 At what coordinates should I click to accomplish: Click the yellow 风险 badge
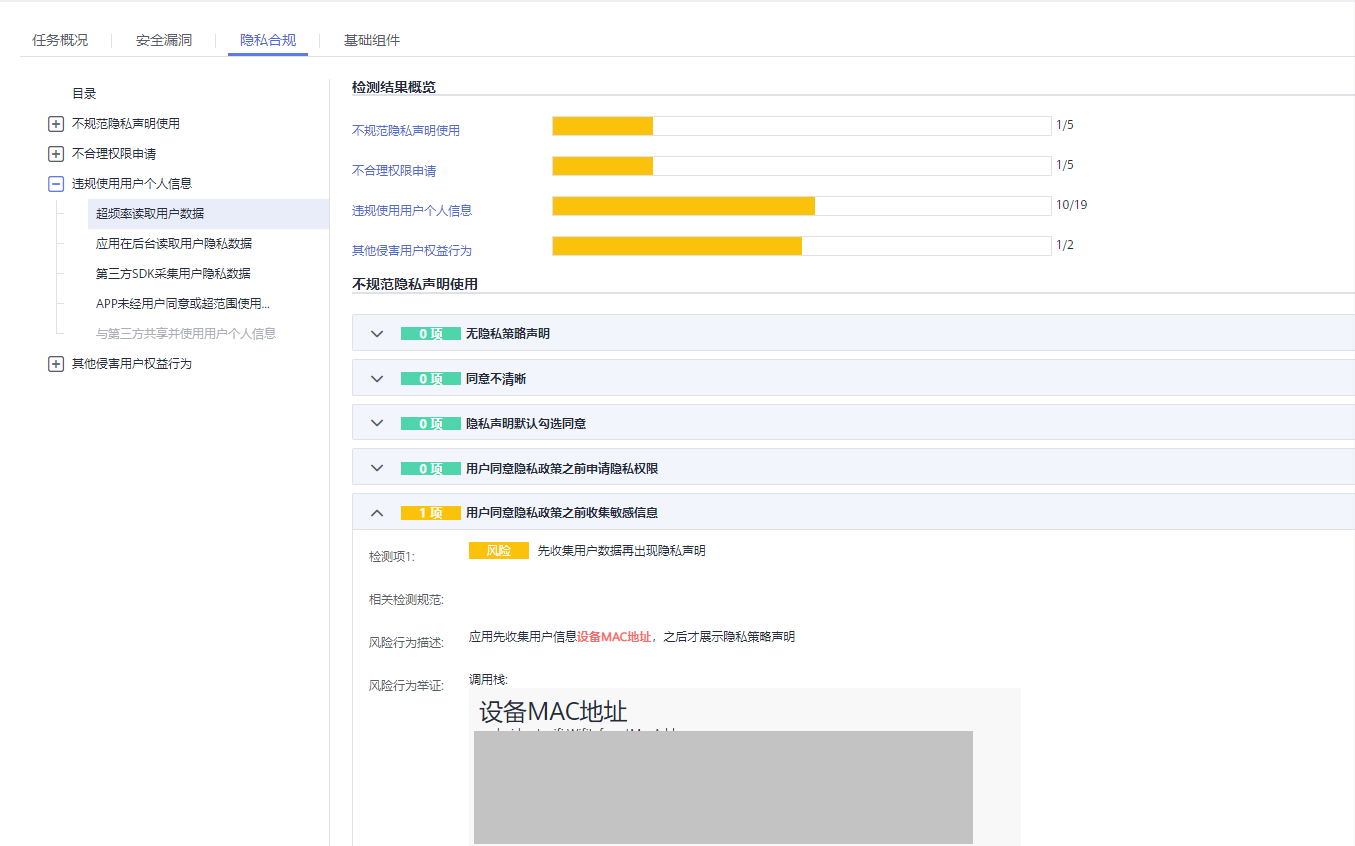(x=498, y=549)
